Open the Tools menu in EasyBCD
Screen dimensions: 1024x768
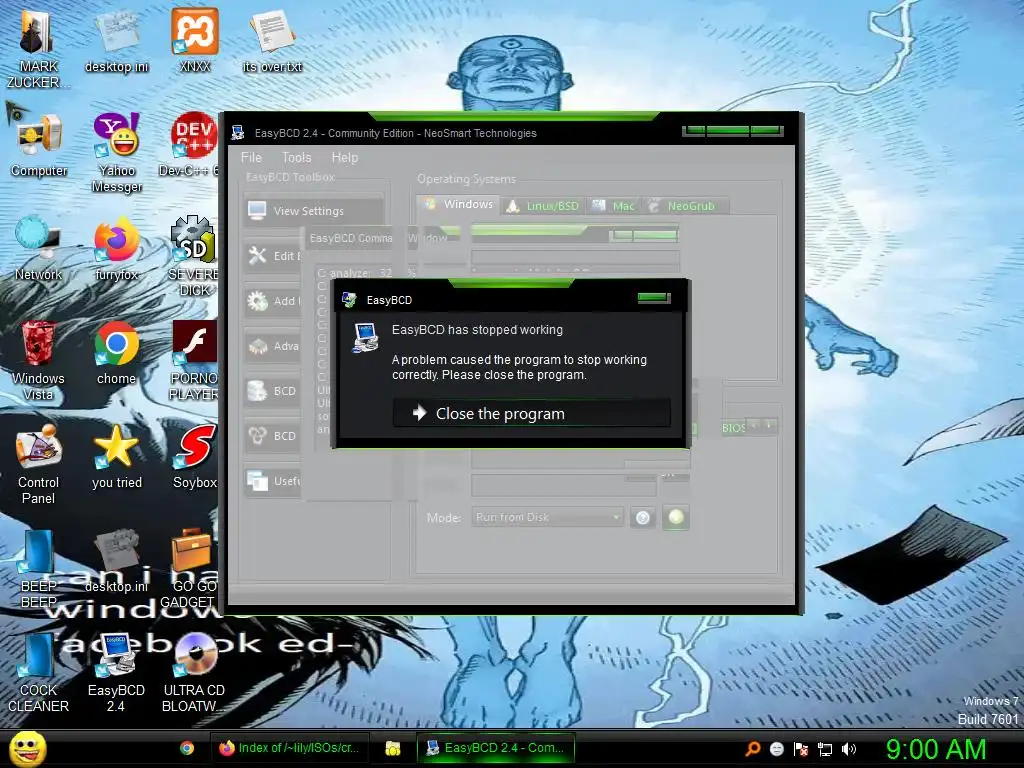(x=296, y=157)
